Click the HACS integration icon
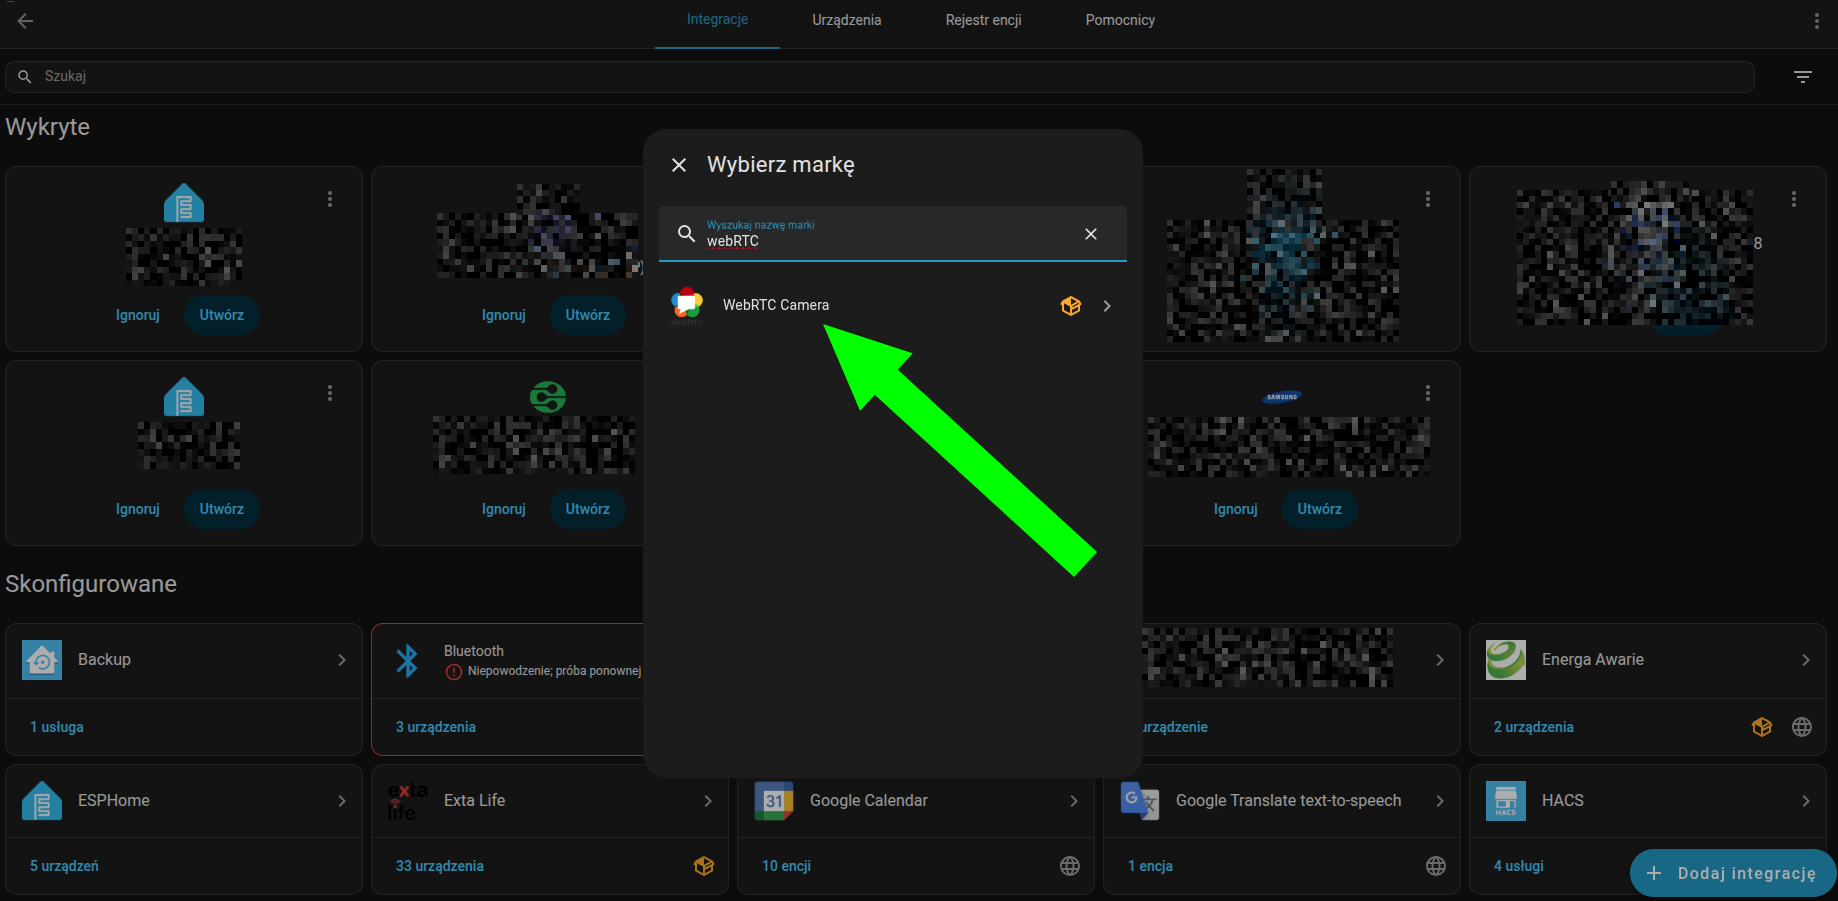The height and width of the screenshot is (901, 1838). (x=1505, y=801)
